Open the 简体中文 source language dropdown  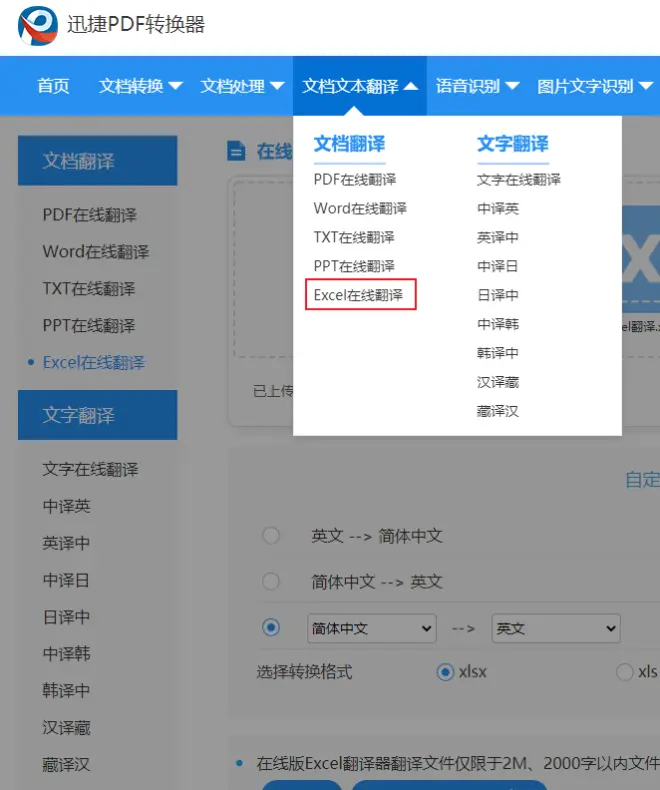point(372,628)
